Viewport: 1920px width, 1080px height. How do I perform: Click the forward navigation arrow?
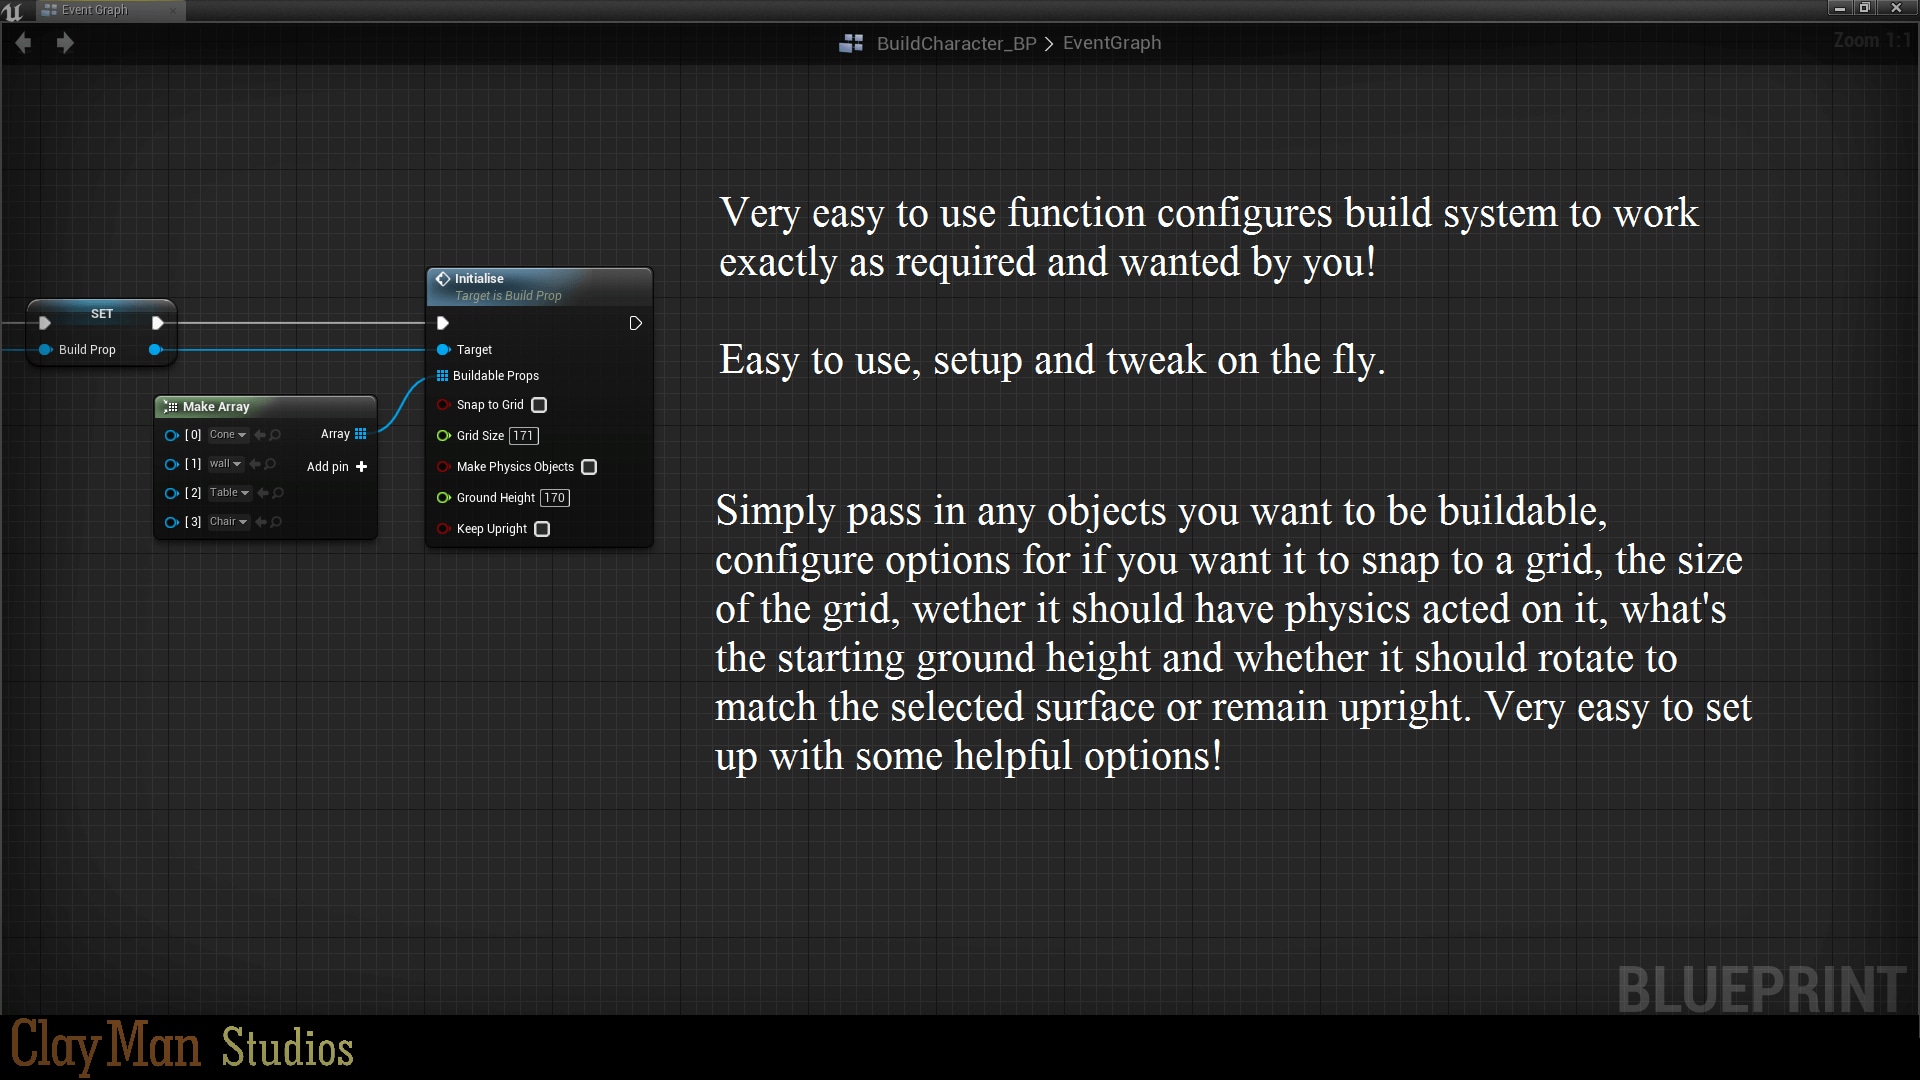click(65, 43)
